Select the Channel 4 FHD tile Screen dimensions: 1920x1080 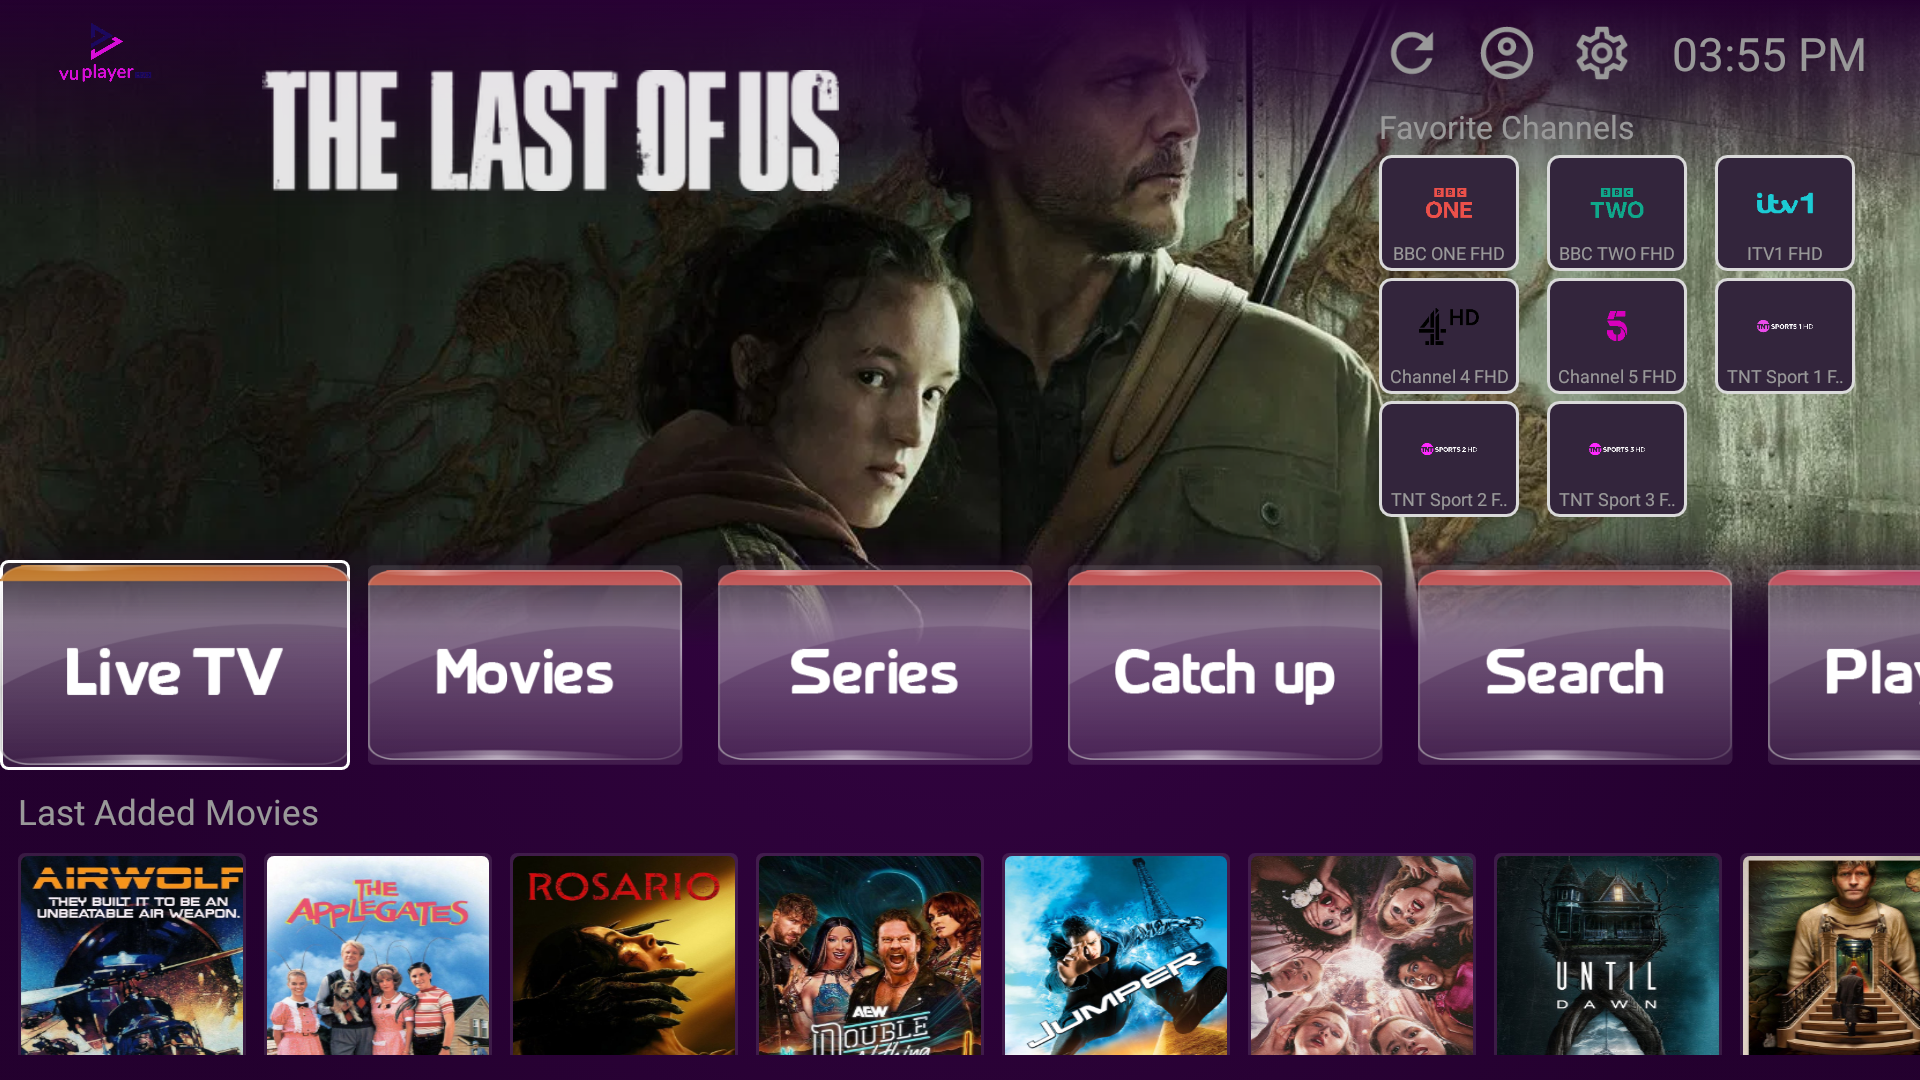1449,336
